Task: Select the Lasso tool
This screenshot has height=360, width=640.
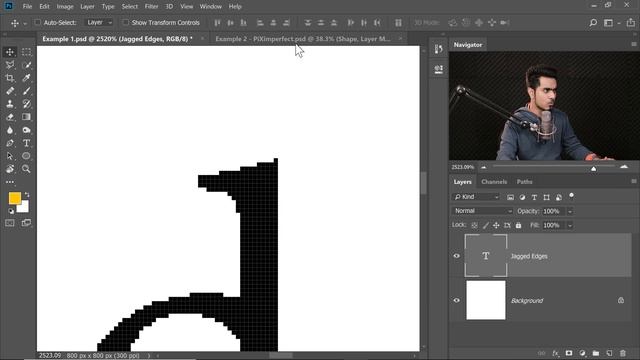Action: coord(10,65)
